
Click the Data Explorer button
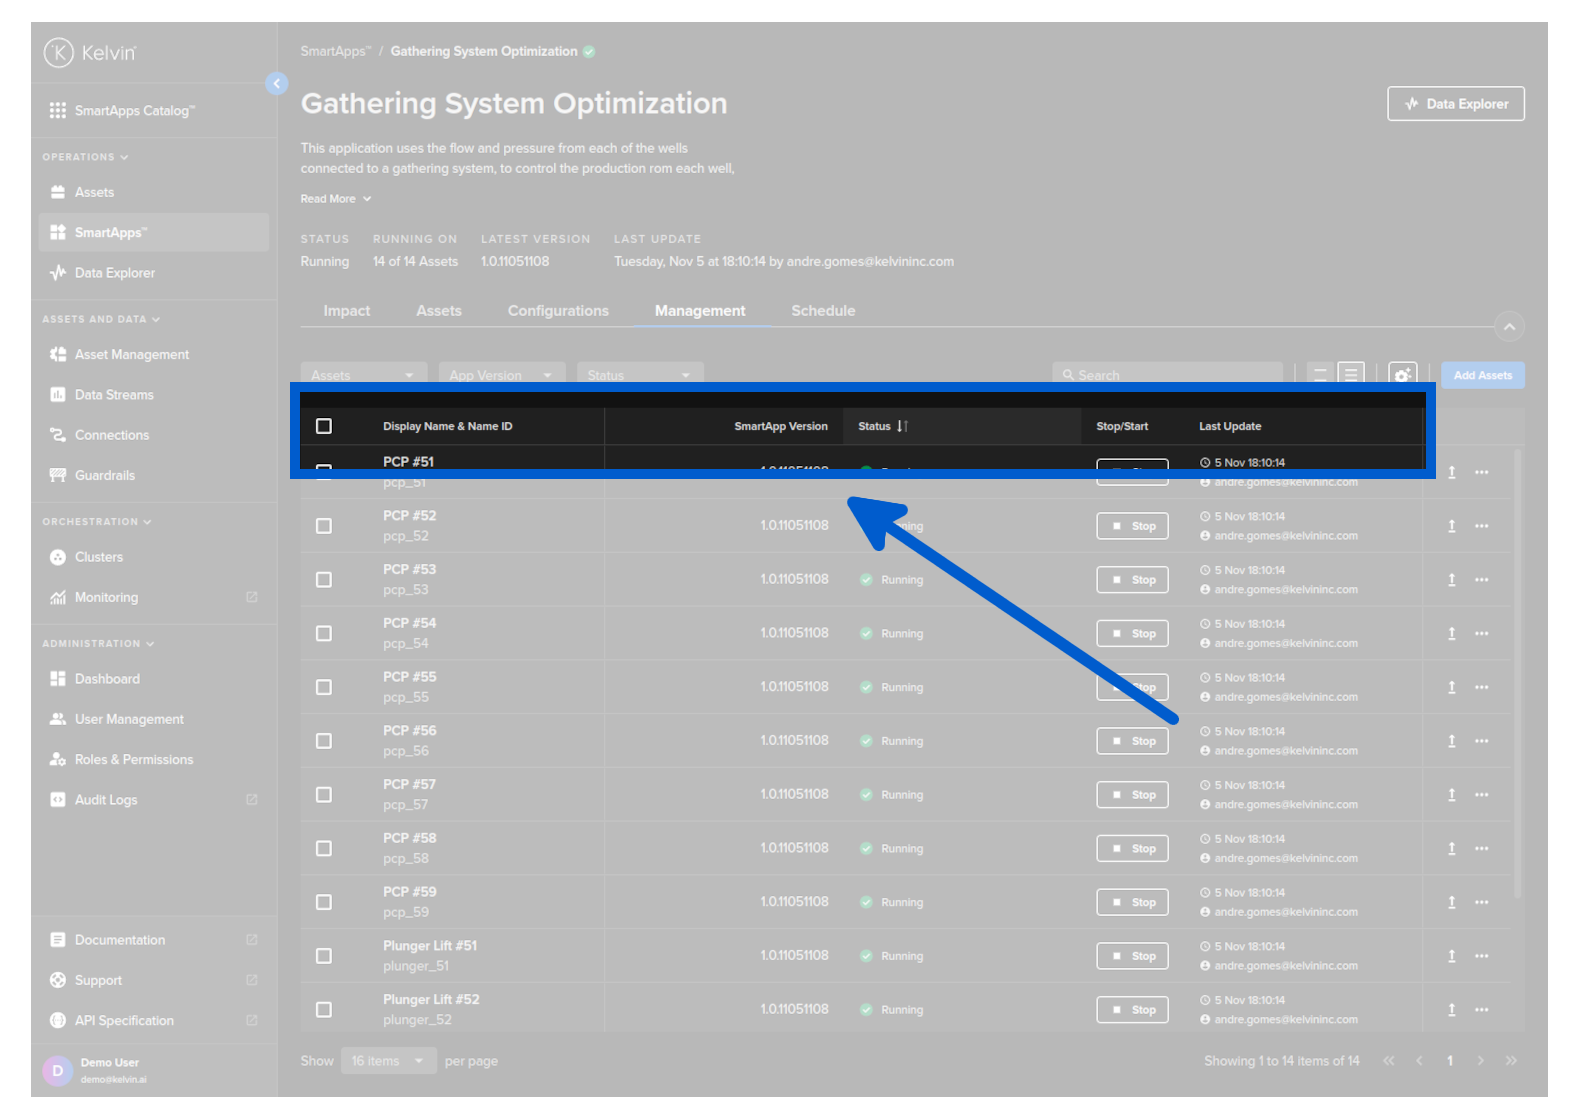pyautogui.click(x=1455, y=104)
